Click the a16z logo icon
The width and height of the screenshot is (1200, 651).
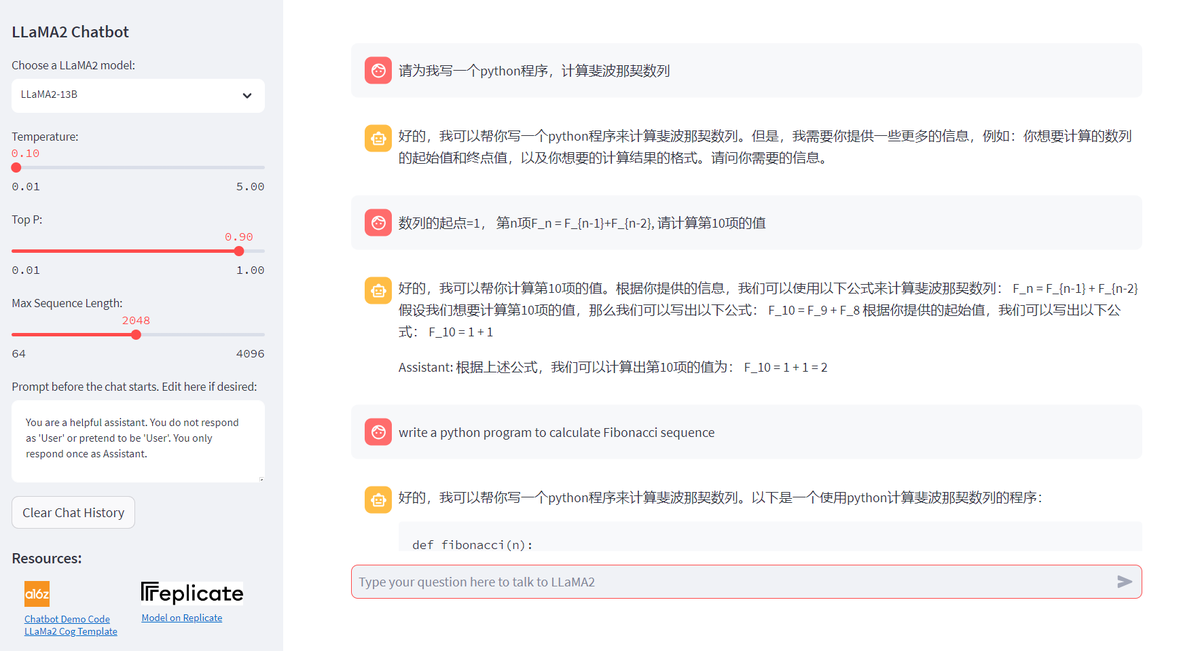(37, 594)
